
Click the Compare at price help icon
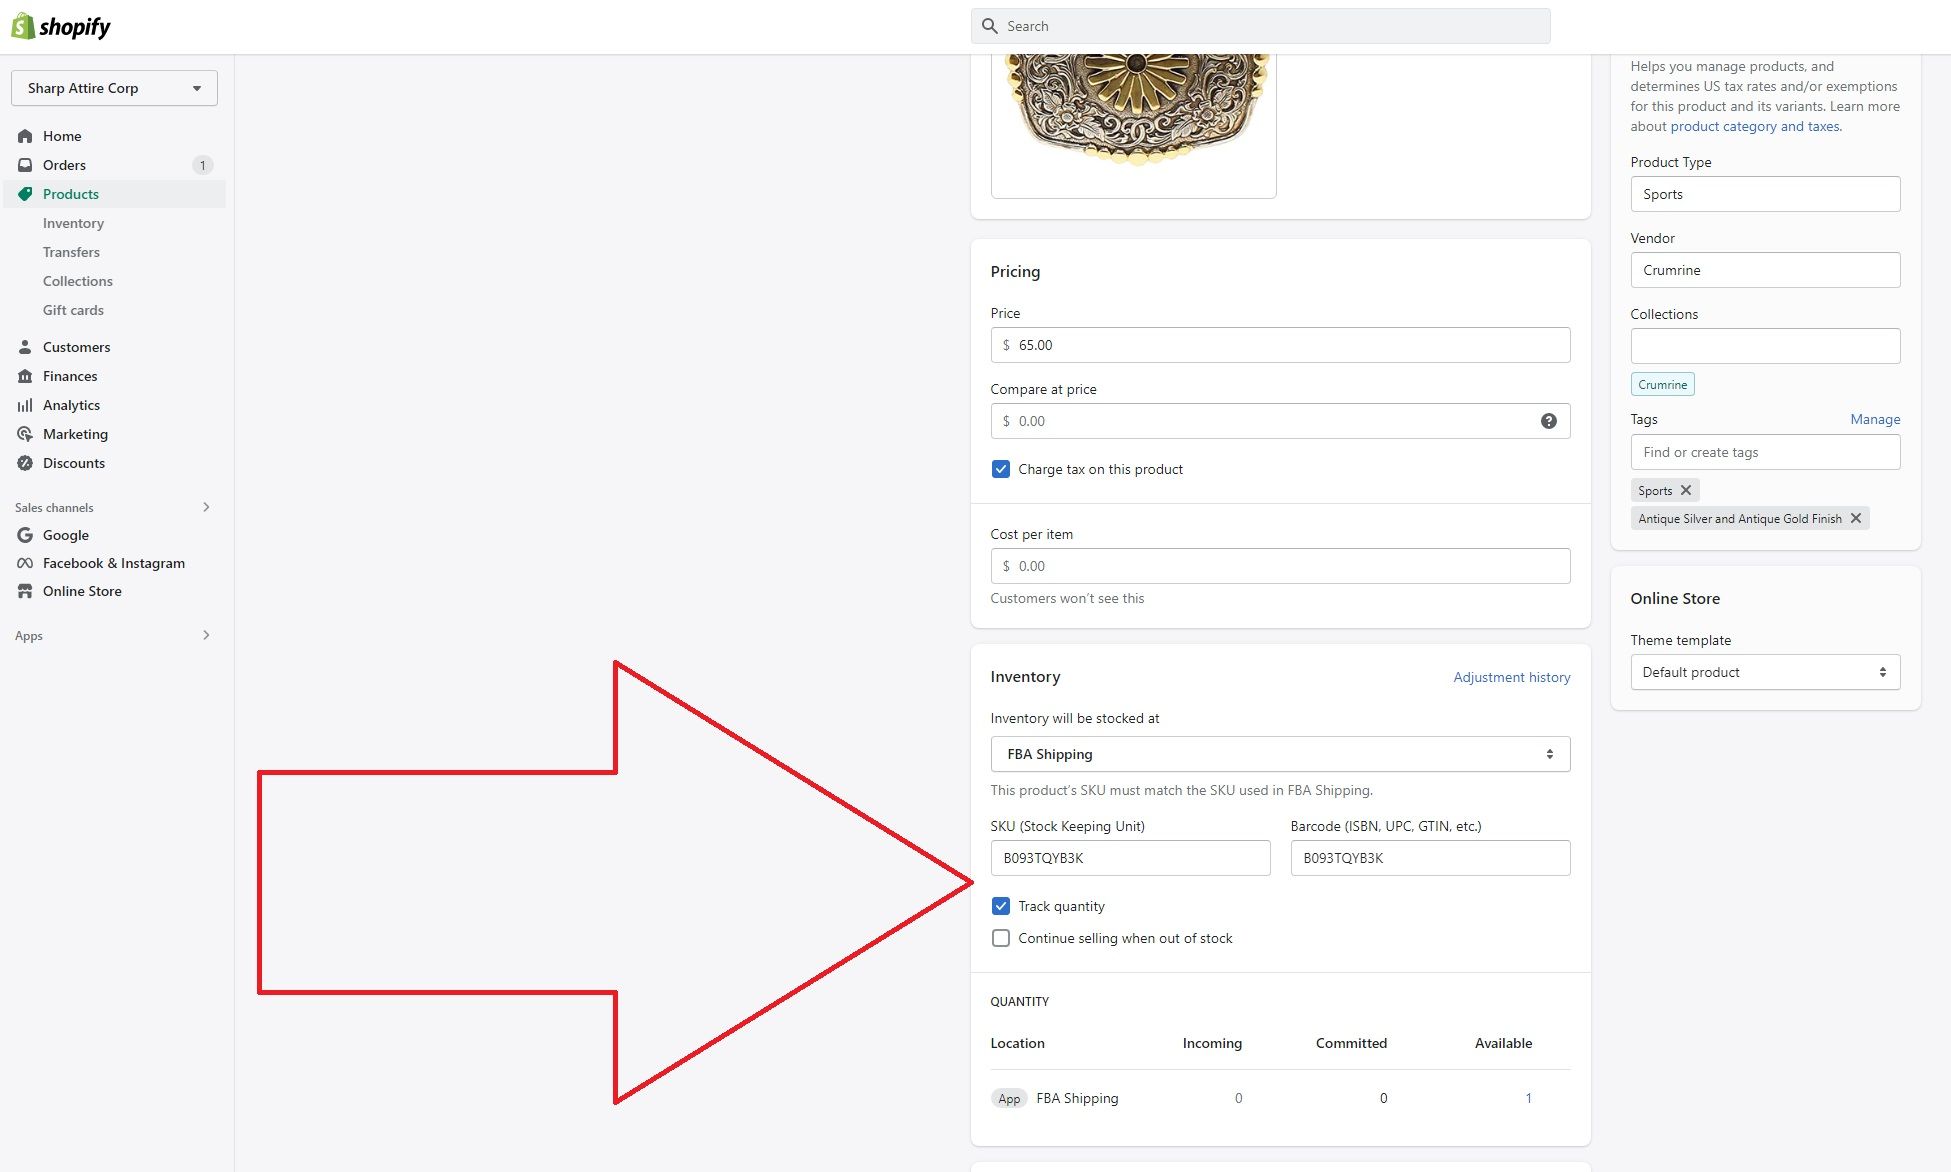(1548, 421)
